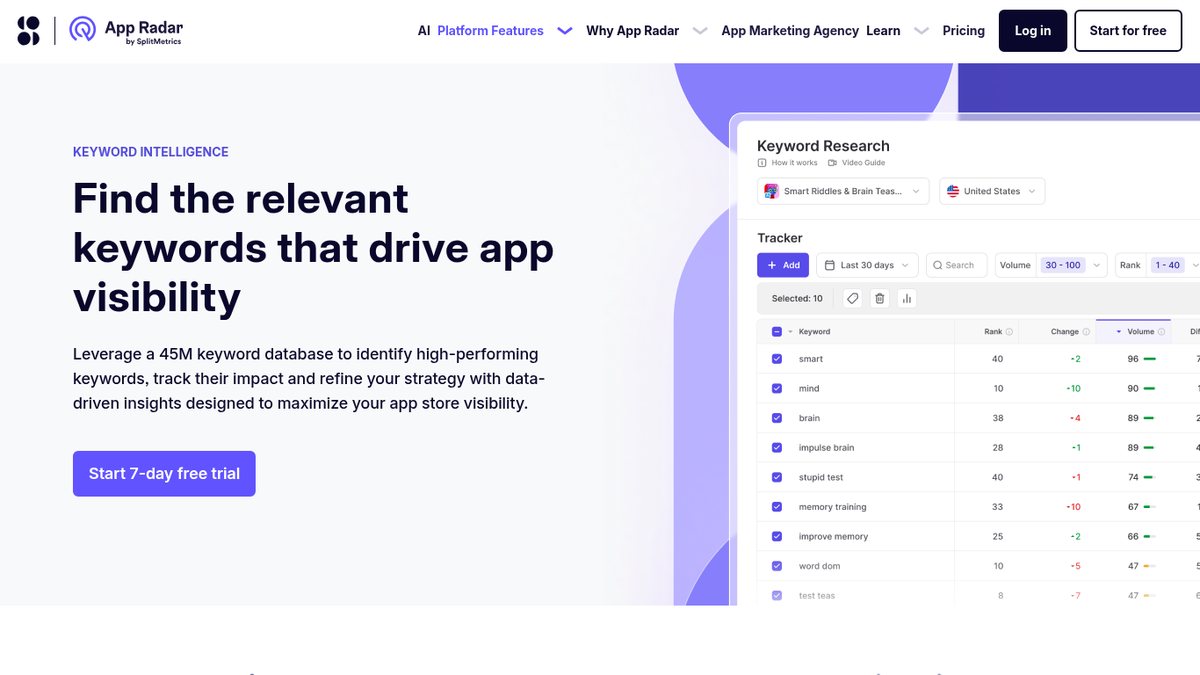Open the United States country dropdown

tap(992, 191)
